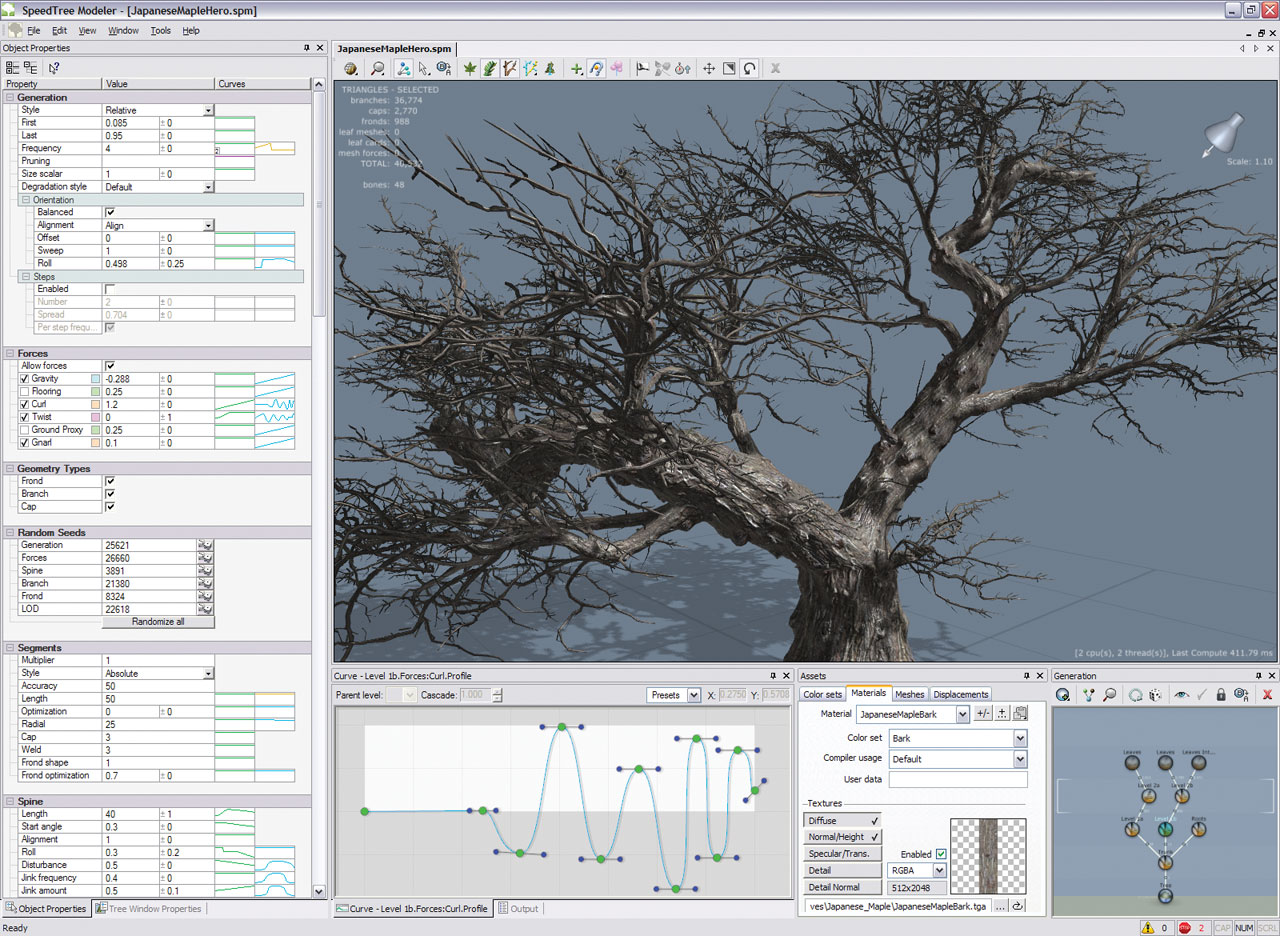Viewport: 1280px width, 936px height.
Task: Click the User data input field
Action: [957, 779]
